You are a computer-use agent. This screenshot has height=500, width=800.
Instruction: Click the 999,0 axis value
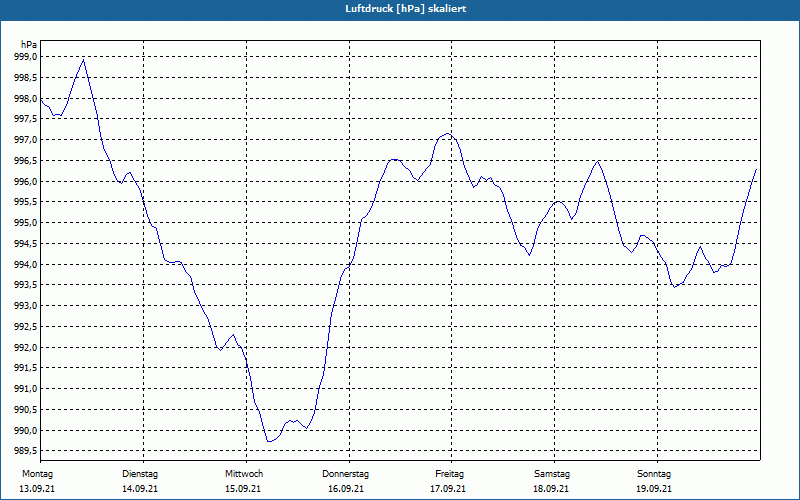[x=26, y=57]
